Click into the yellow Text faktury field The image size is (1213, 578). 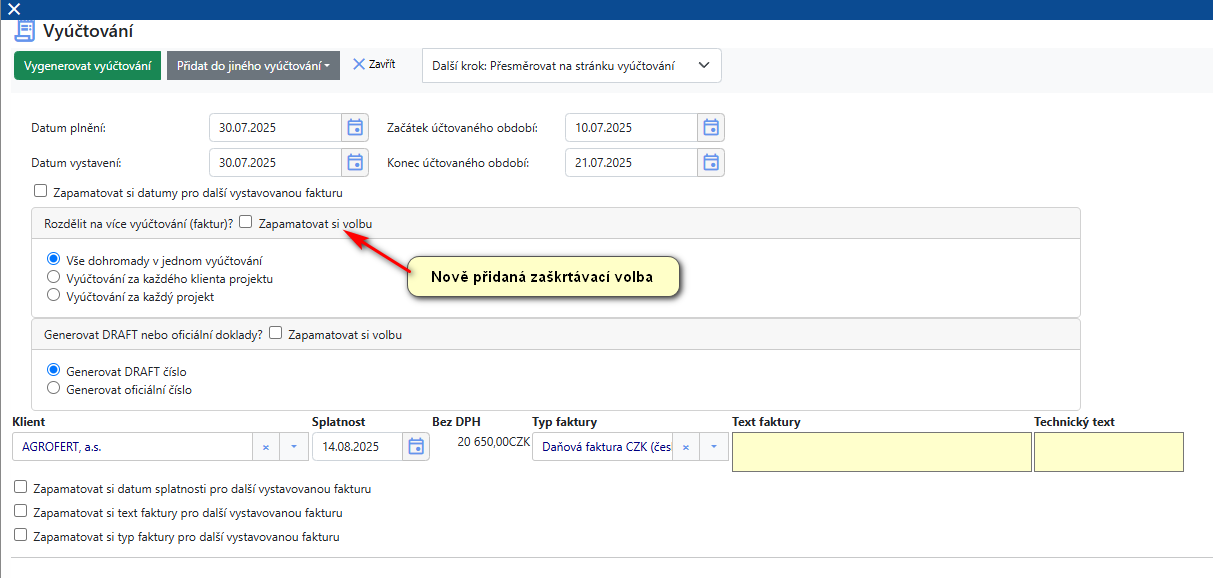(881, 452)
